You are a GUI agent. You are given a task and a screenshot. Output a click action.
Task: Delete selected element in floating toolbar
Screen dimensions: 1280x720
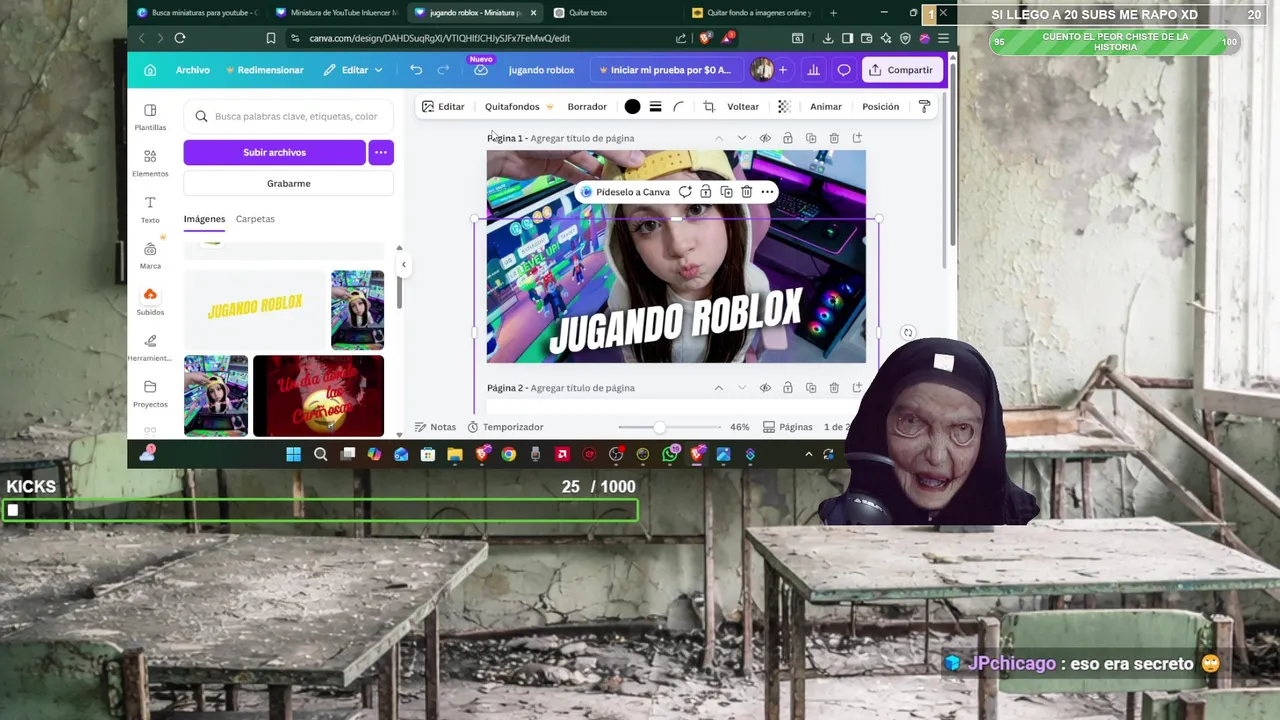(746, 192)
